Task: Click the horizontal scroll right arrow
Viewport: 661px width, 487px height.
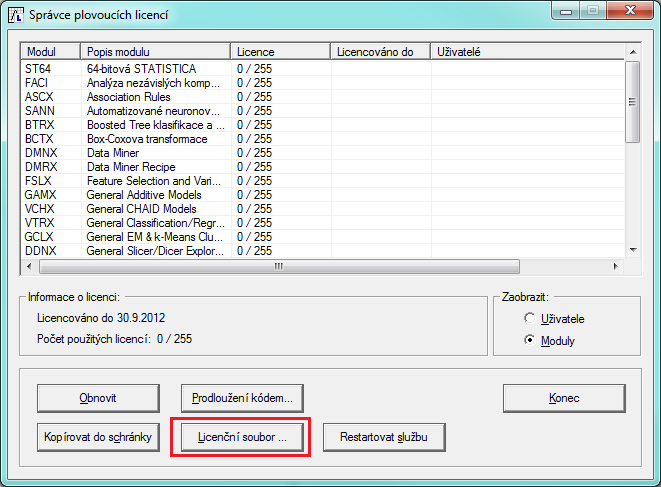Action: click(x=615, y=266)
